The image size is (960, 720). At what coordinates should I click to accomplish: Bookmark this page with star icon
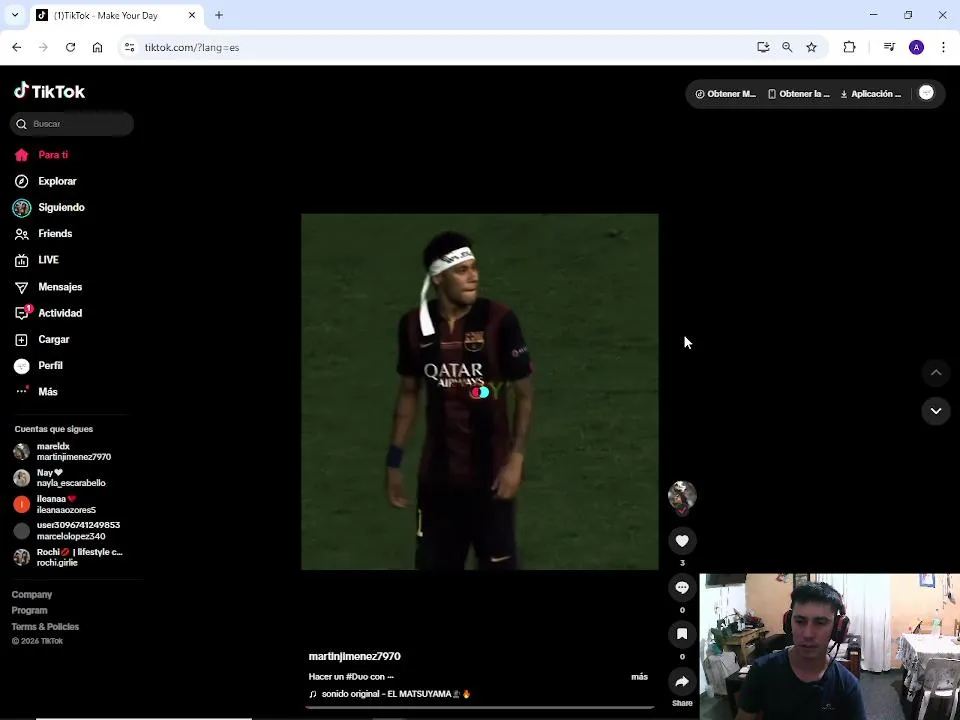click(811, 47)
